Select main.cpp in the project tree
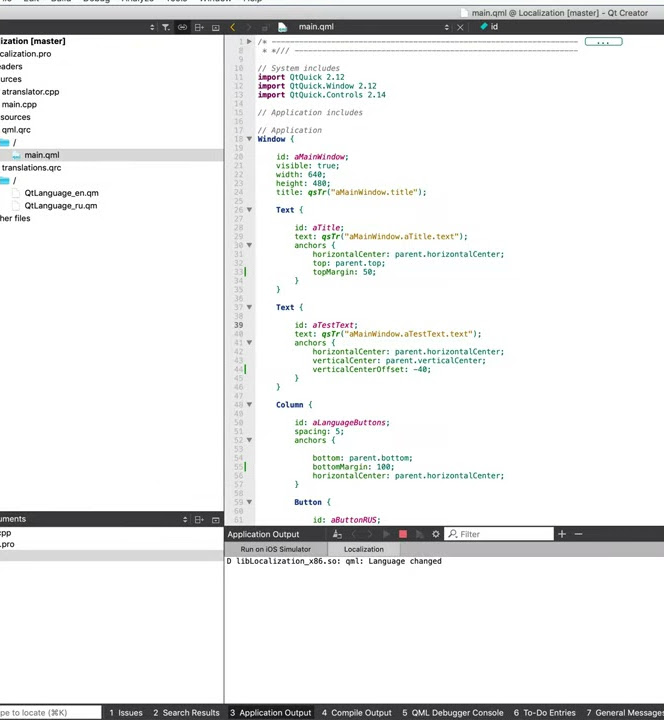 pyautogui.click(x=19, y=104)
